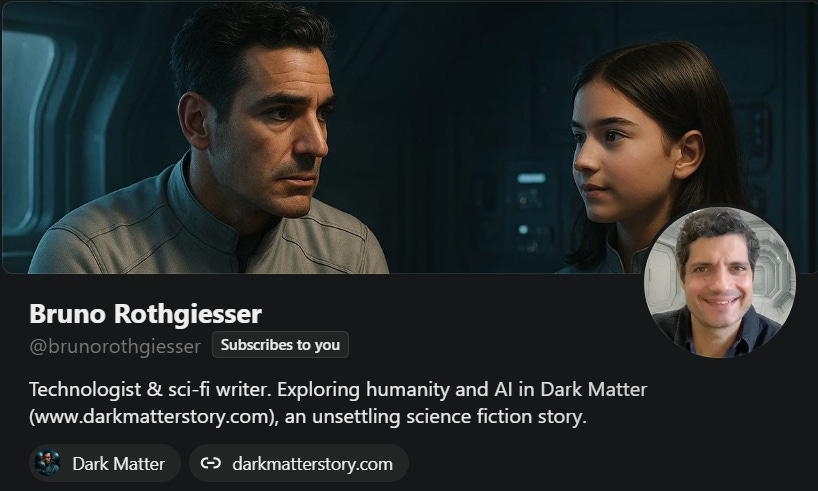The width and height of the screenshot is (818, 491).
Task: Click Dark Matter mentioned in the bio
Action: click(594, 390)
